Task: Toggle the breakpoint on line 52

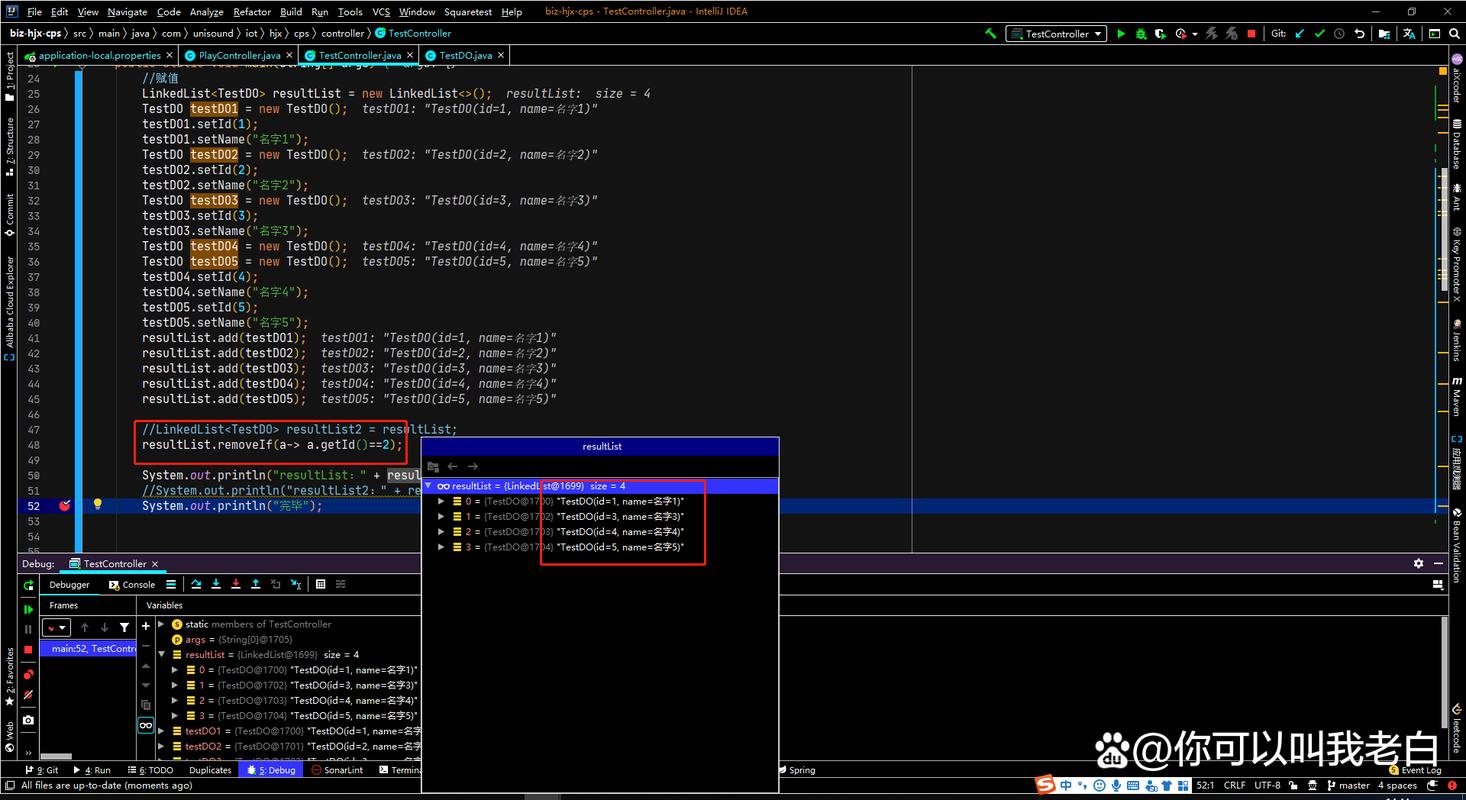Action: pyautogui.click(x=65, y=506)
